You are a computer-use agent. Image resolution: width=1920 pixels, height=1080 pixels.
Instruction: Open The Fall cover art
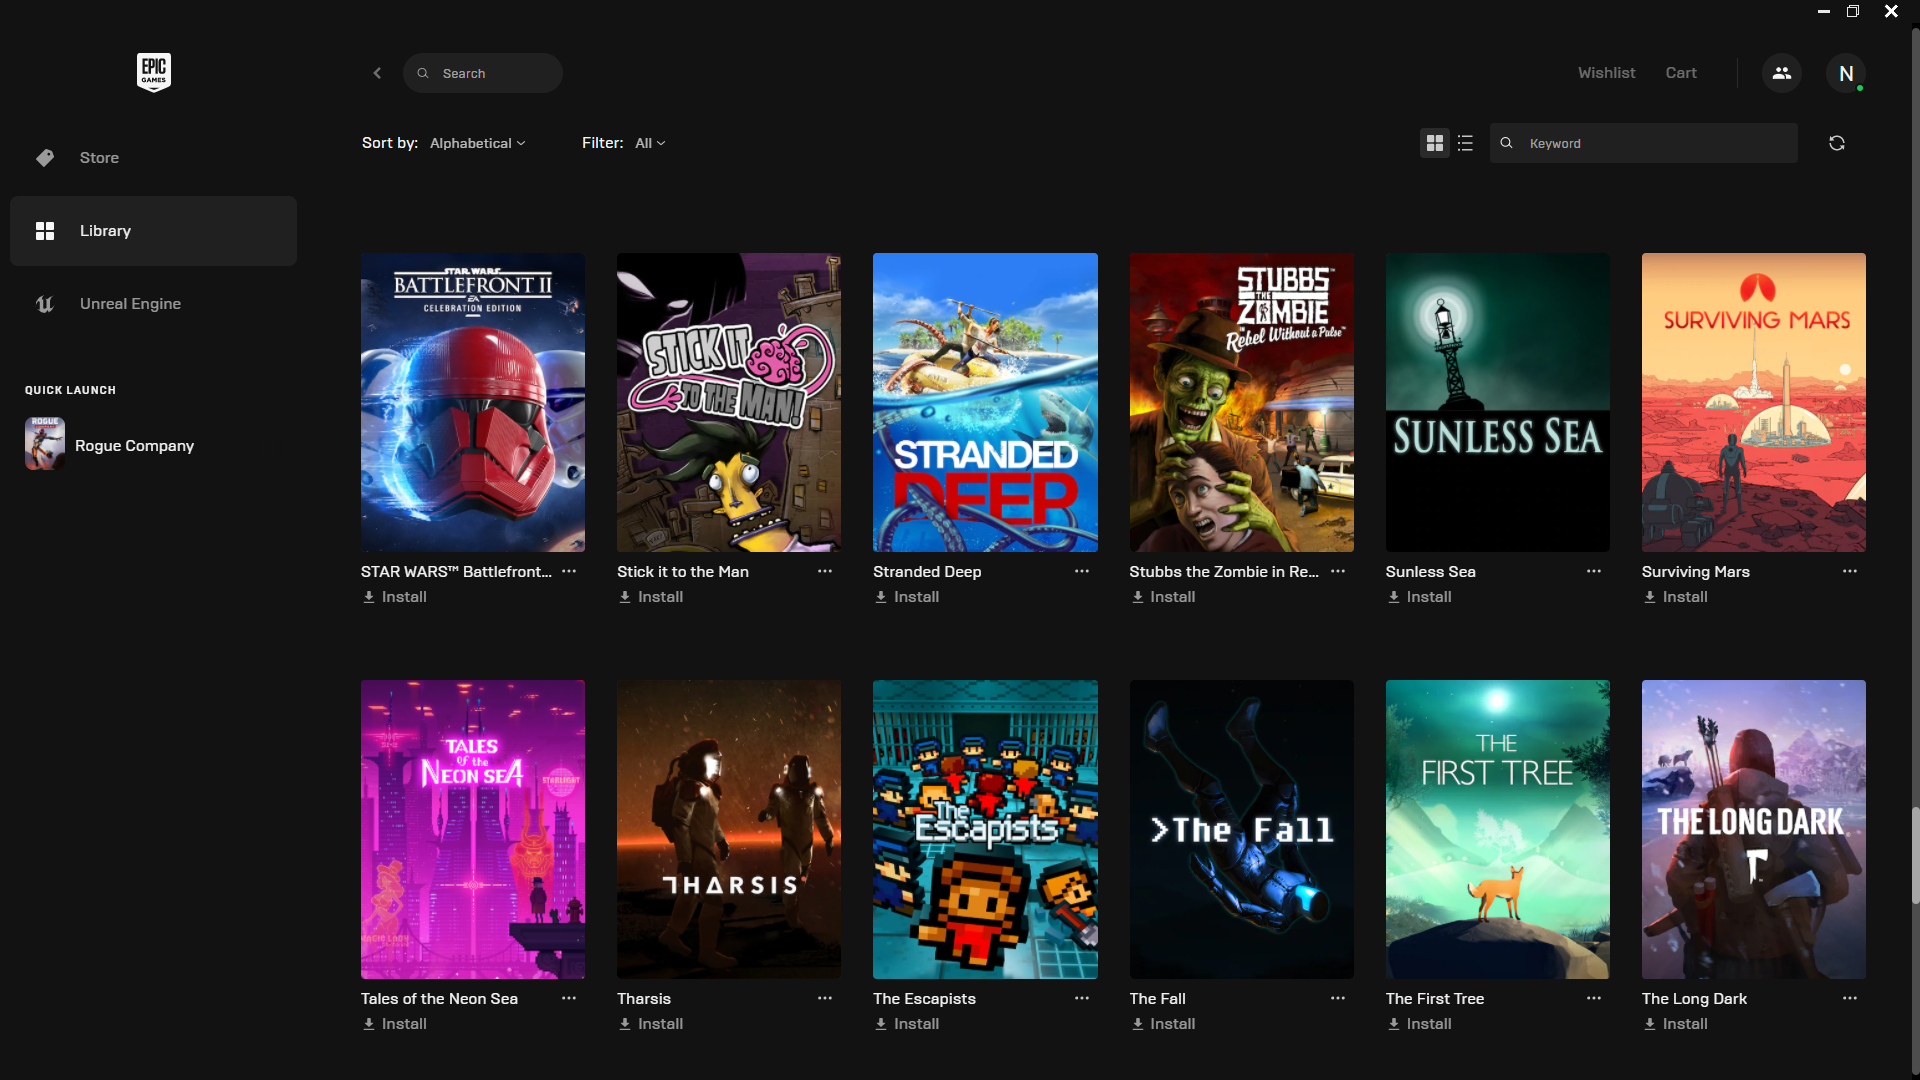coord(1242,829)
